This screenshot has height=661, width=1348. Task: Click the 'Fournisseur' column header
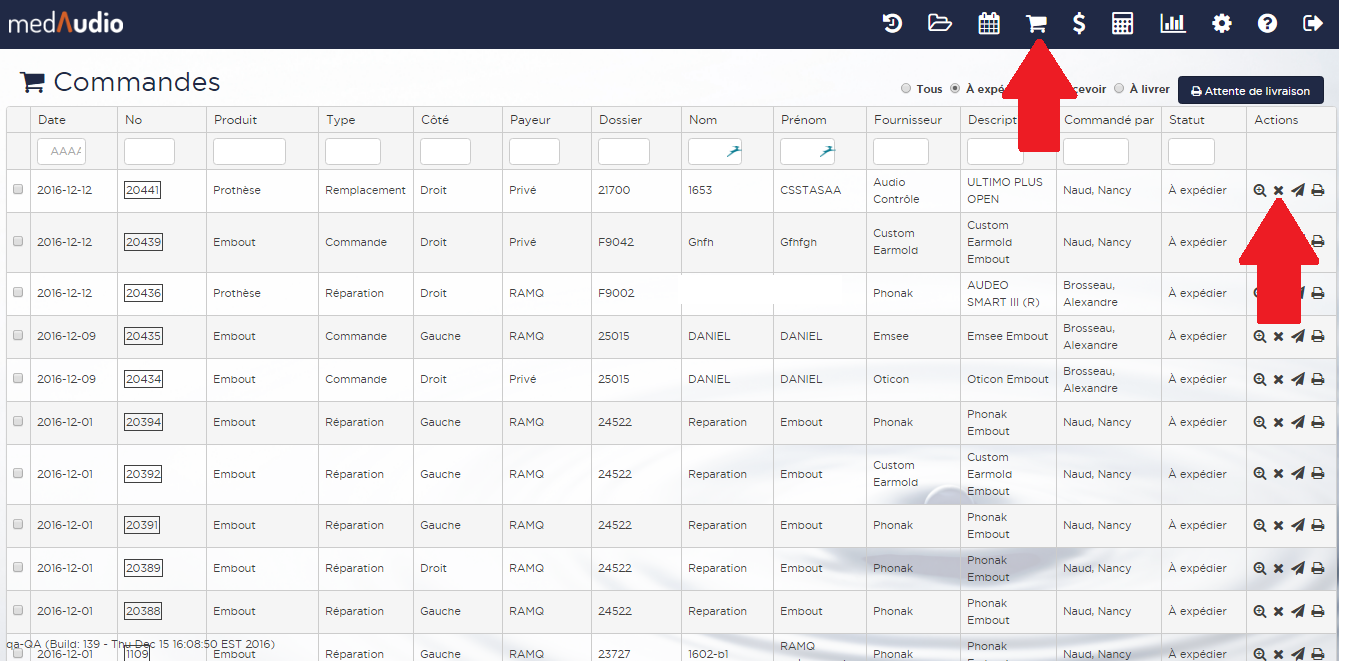907,120
